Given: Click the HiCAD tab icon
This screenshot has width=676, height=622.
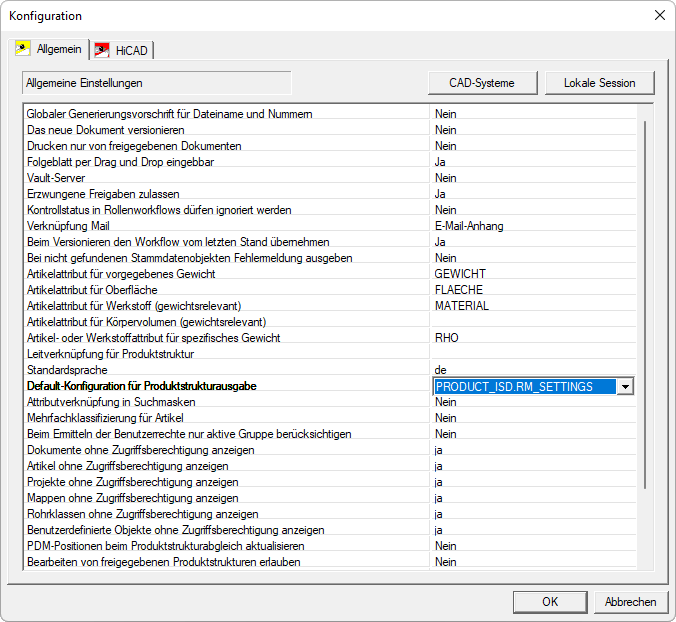Looking at the screenshot, I should tap(102, 50).
